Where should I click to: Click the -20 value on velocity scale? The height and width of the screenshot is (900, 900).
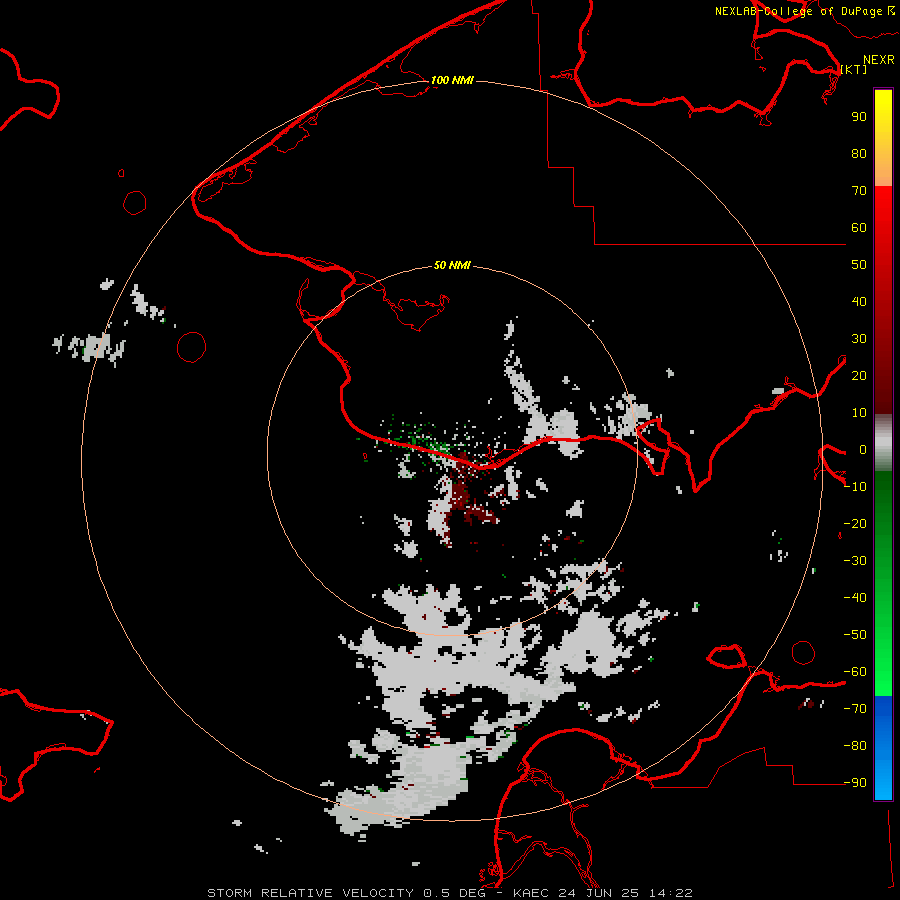(855, 524)
